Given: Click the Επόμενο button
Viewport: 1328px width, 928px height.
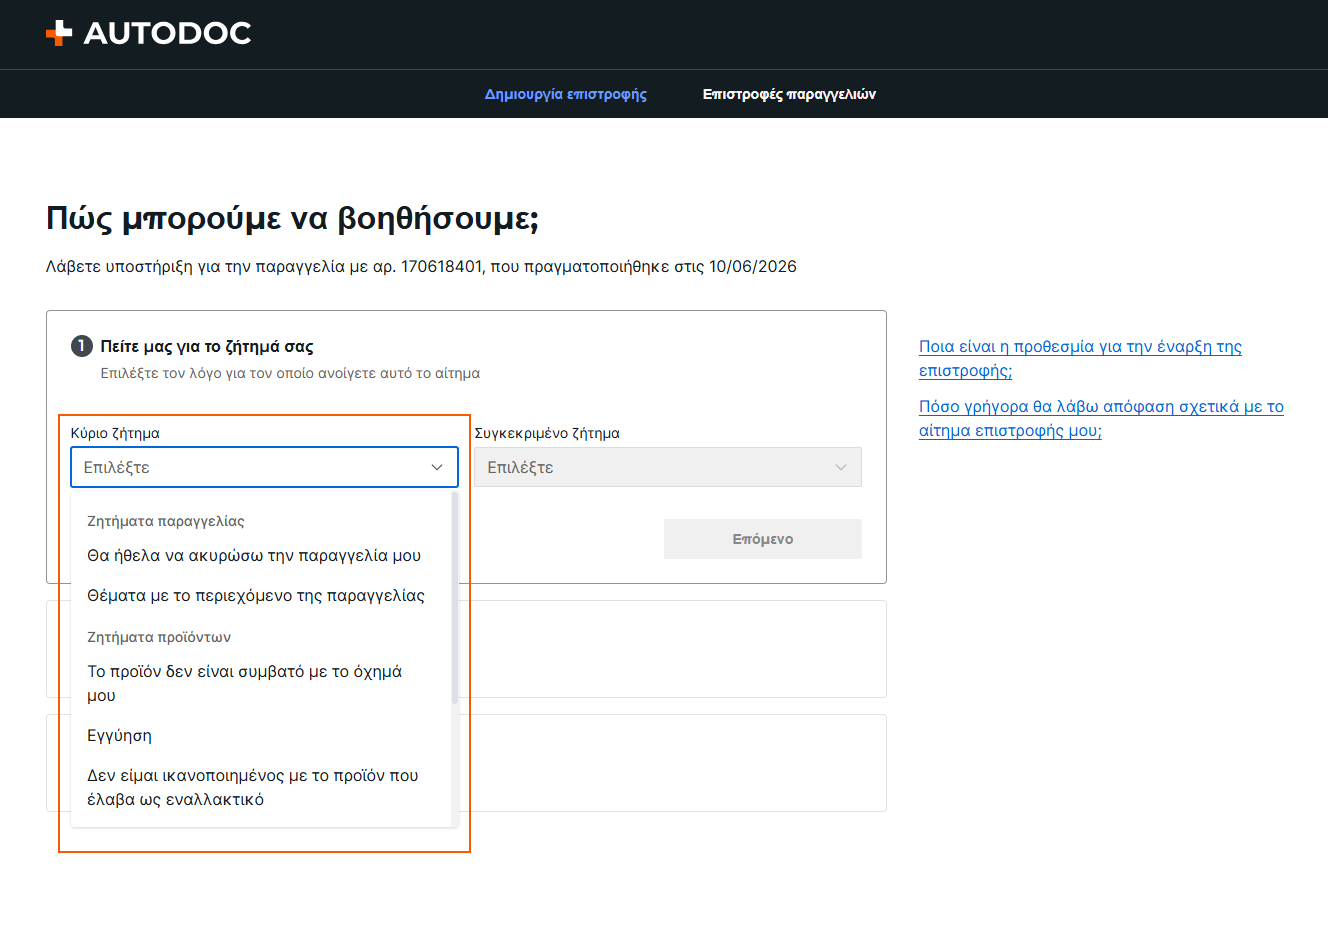Looking at the screenshot, I should [x=762, y=539].
